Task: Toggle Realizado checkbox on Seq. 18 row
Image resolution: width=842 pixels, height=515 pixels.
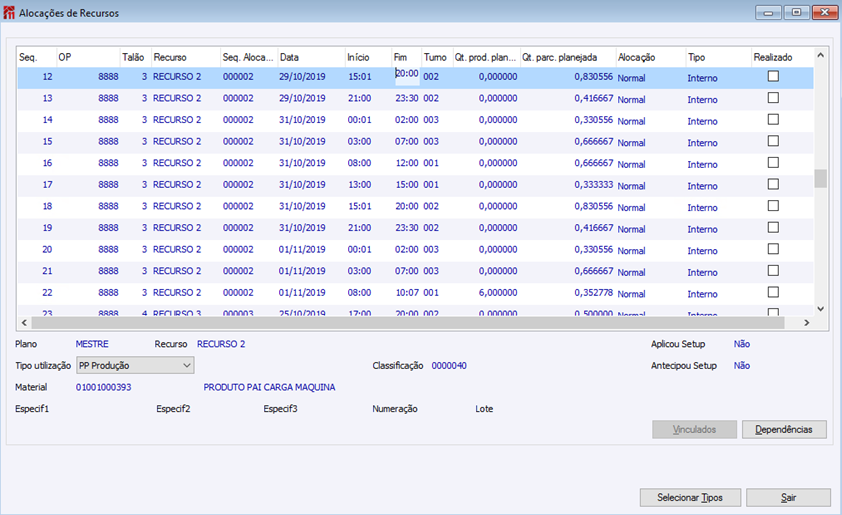Action: coord(773,206)
